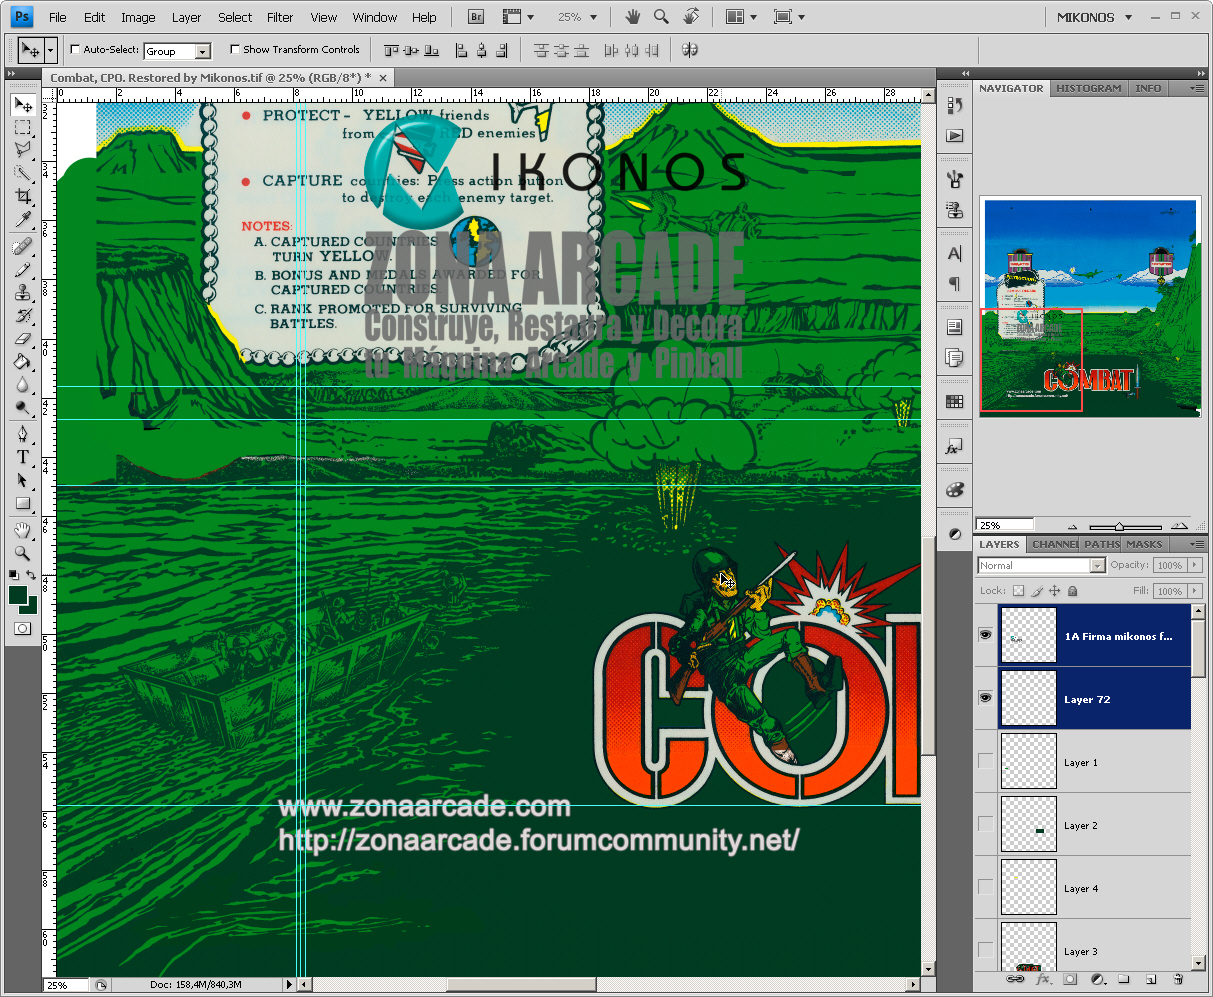Open the Filter menu
Image resolution: width=1213 pixels, height=997 pixels.
[x=280, y=17]
